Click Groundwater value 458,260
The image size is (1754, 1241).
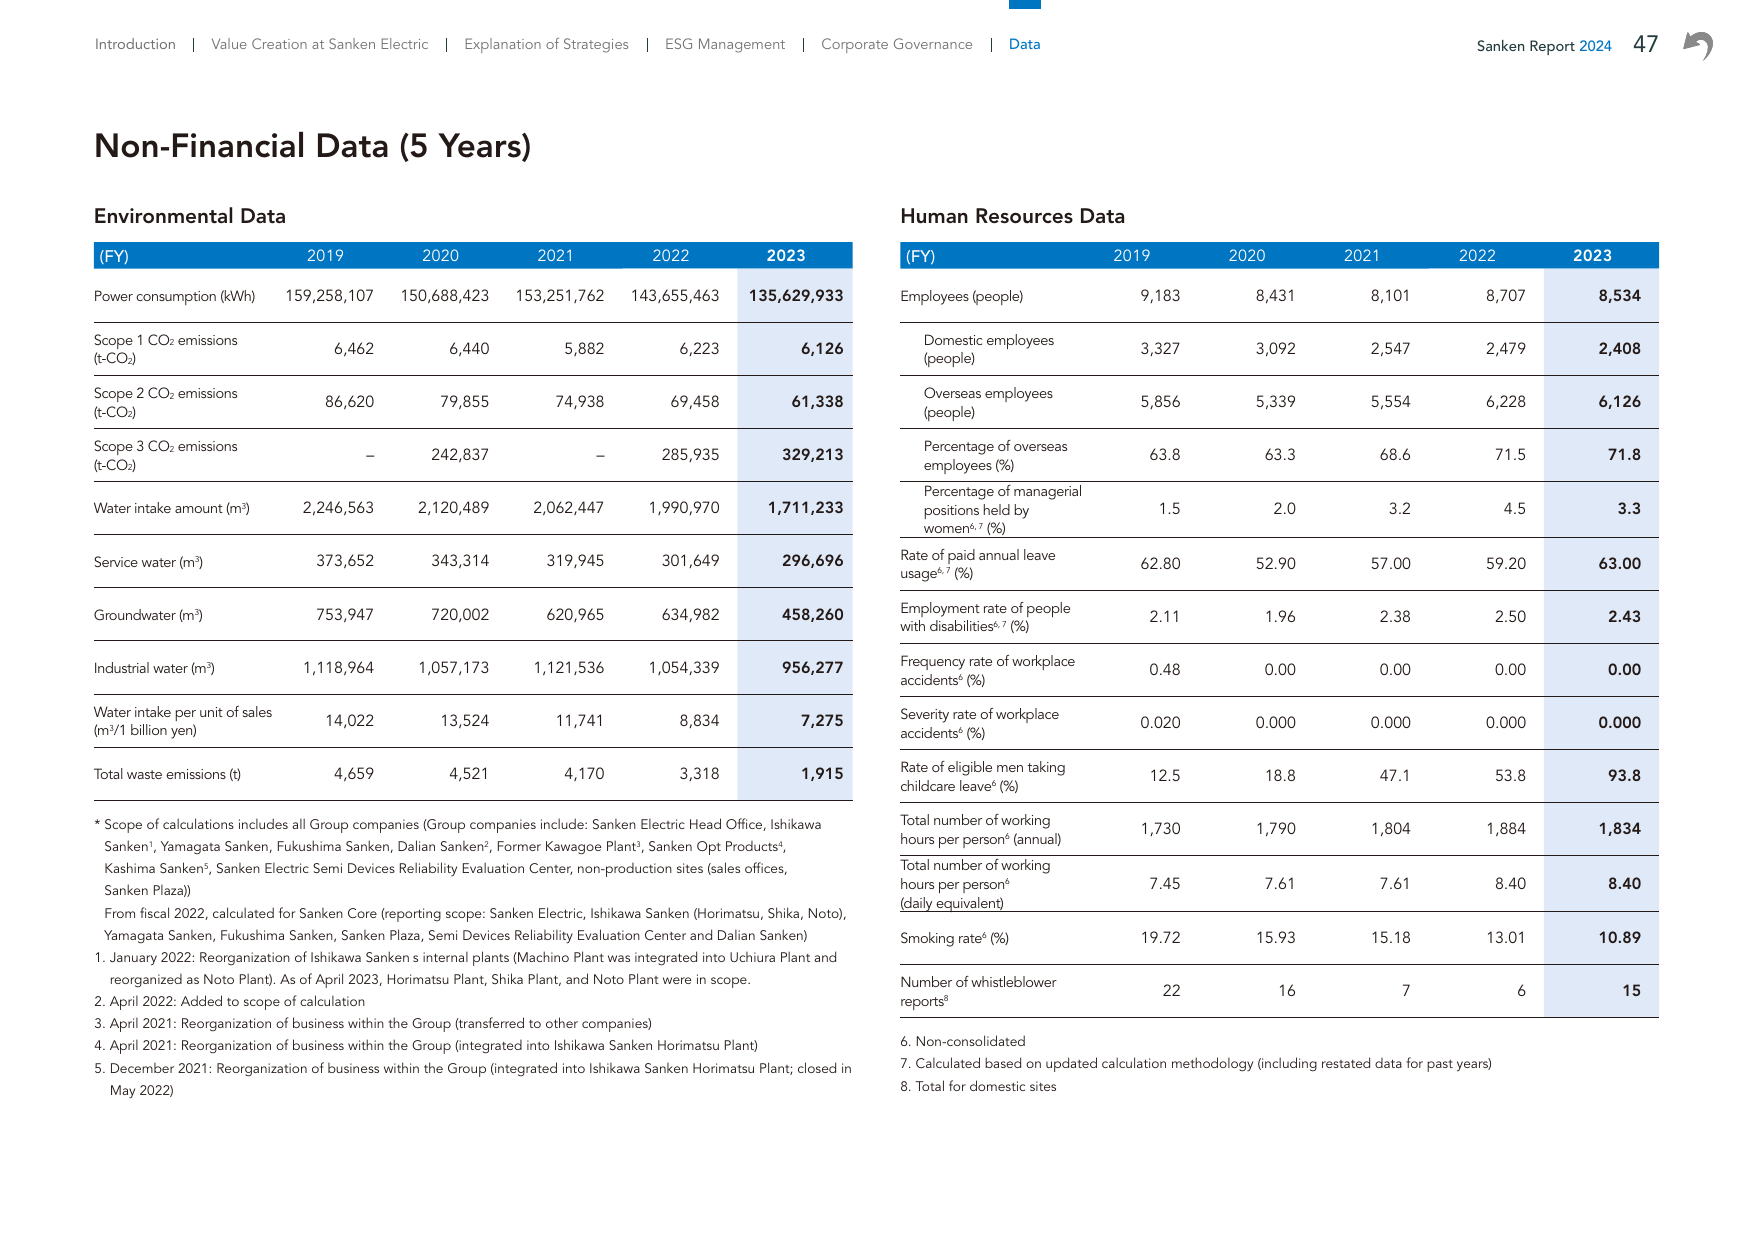(x=813, y=615)
